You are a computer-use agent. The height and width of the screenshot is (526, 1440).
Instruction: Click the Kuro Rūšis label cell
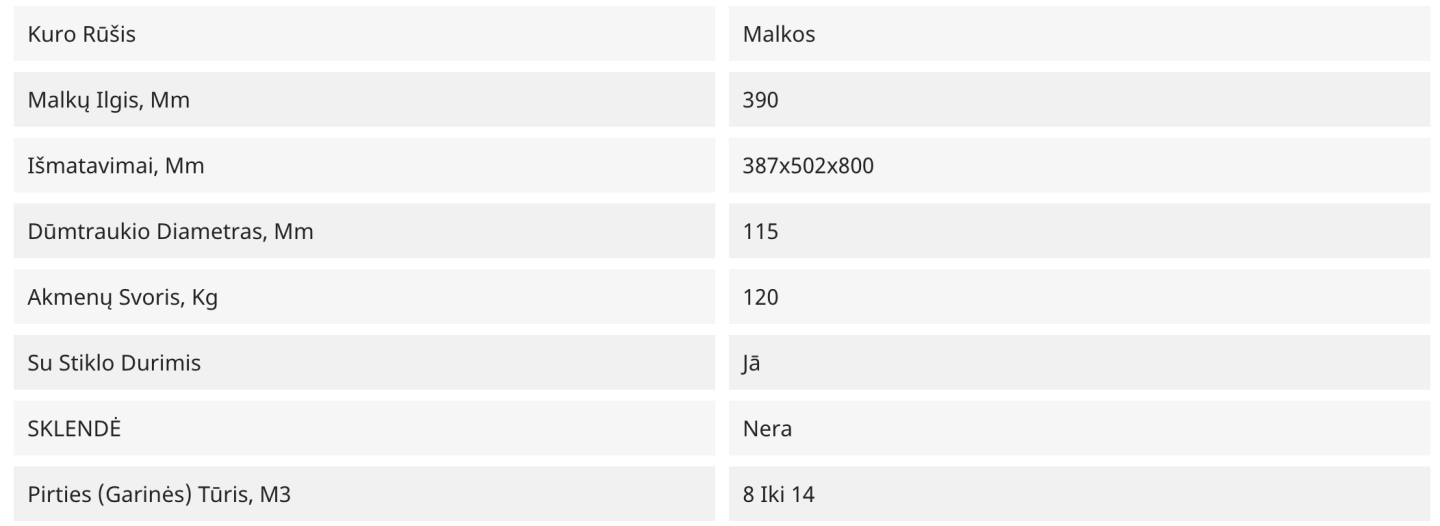tap(363, 34)
